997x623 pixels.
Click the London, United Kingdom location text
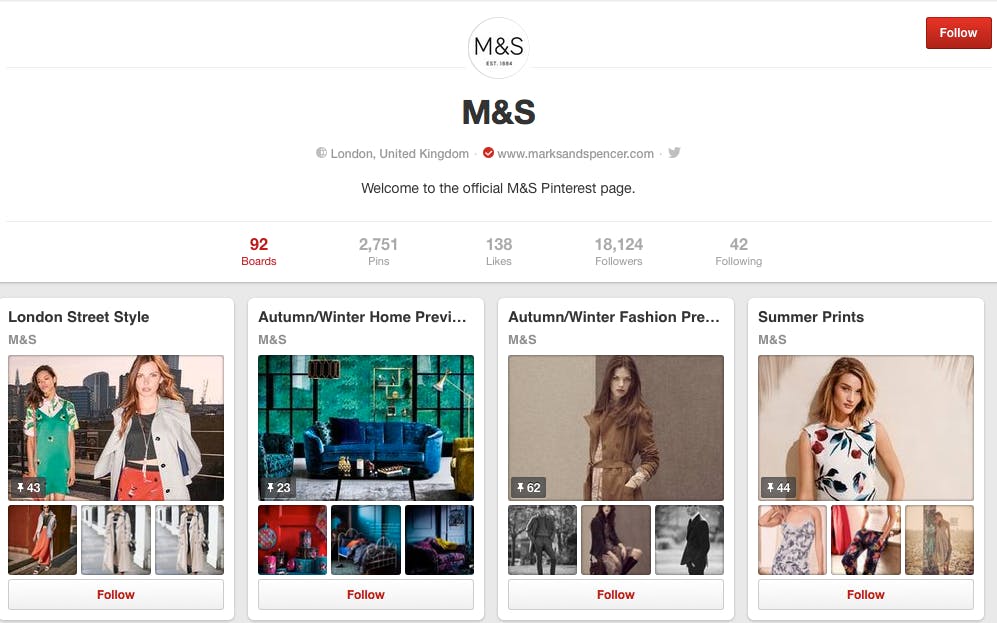pos(399,153)
